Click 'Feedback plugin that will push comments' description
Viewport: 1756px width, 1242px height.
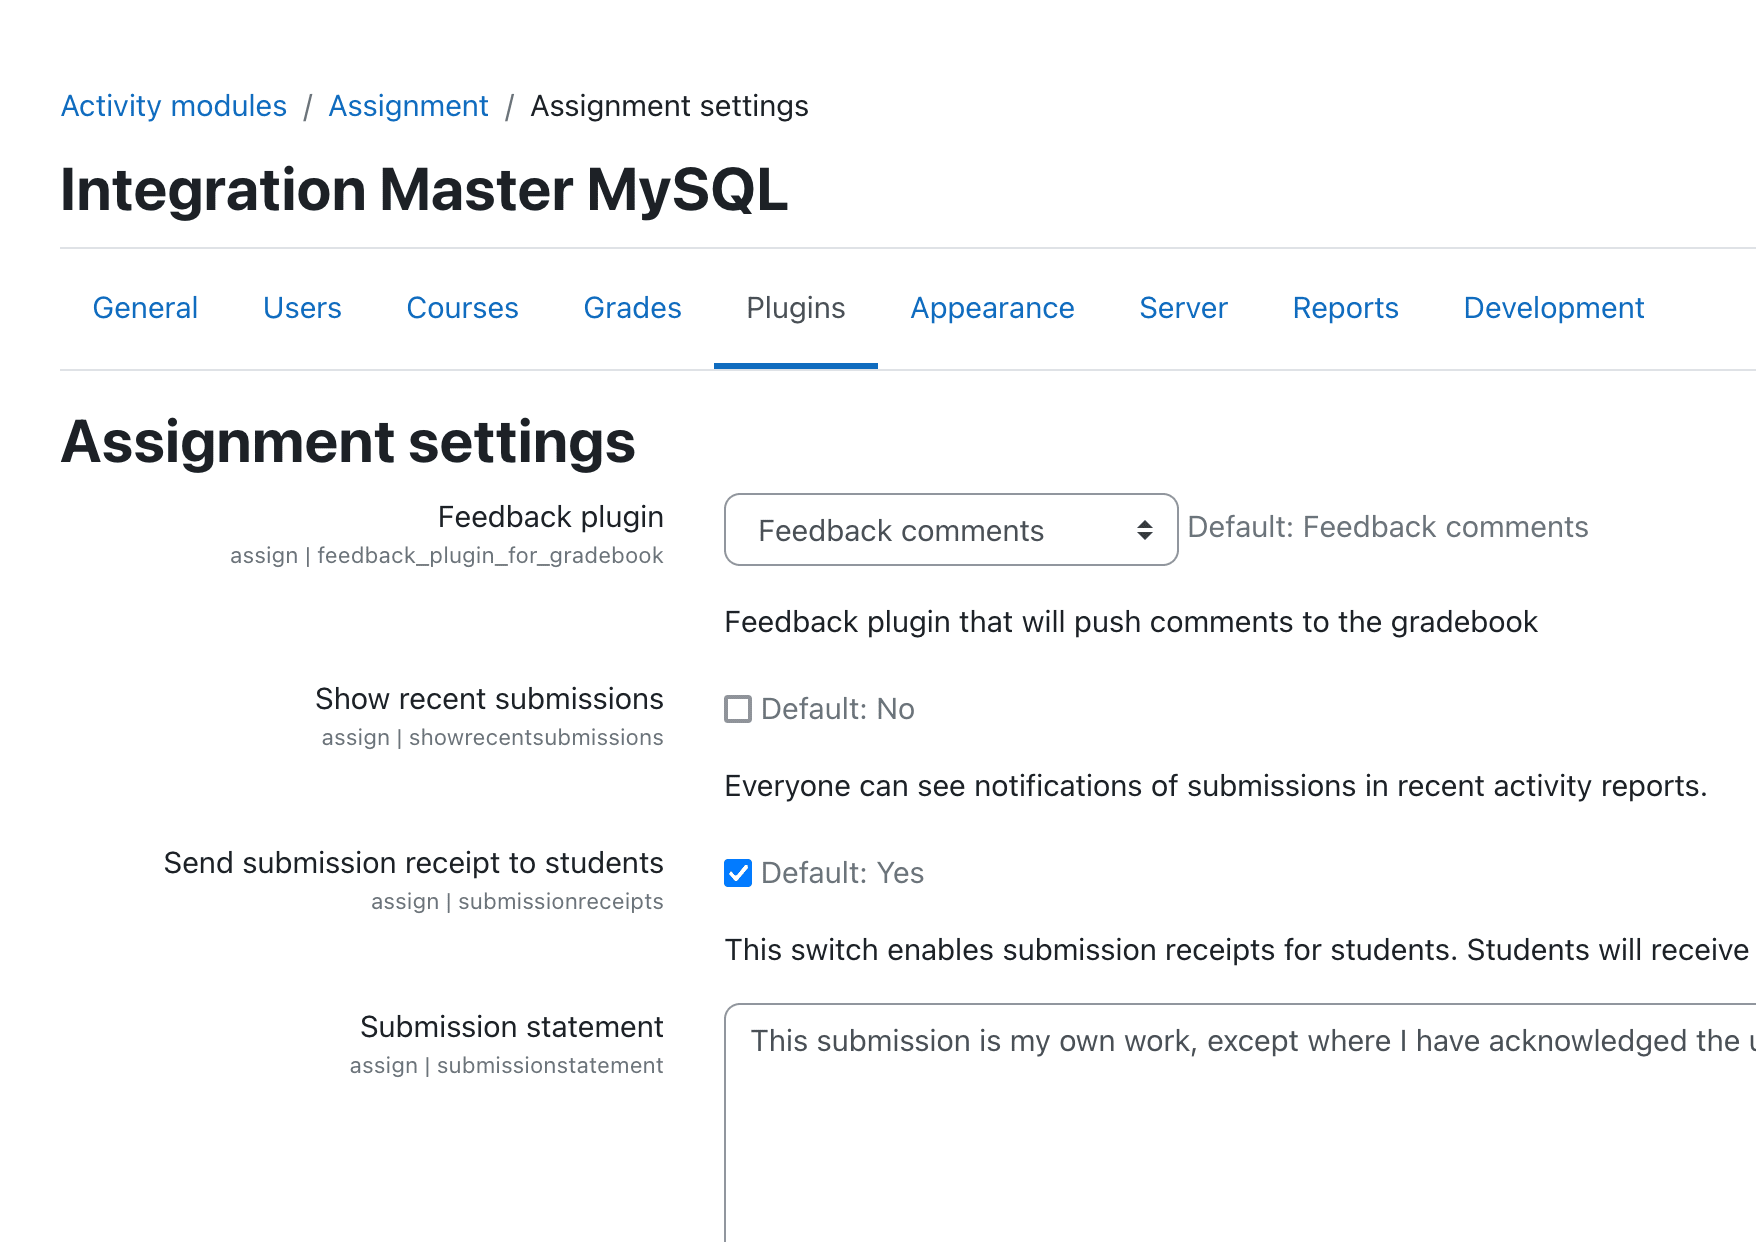coord(1131,622)
